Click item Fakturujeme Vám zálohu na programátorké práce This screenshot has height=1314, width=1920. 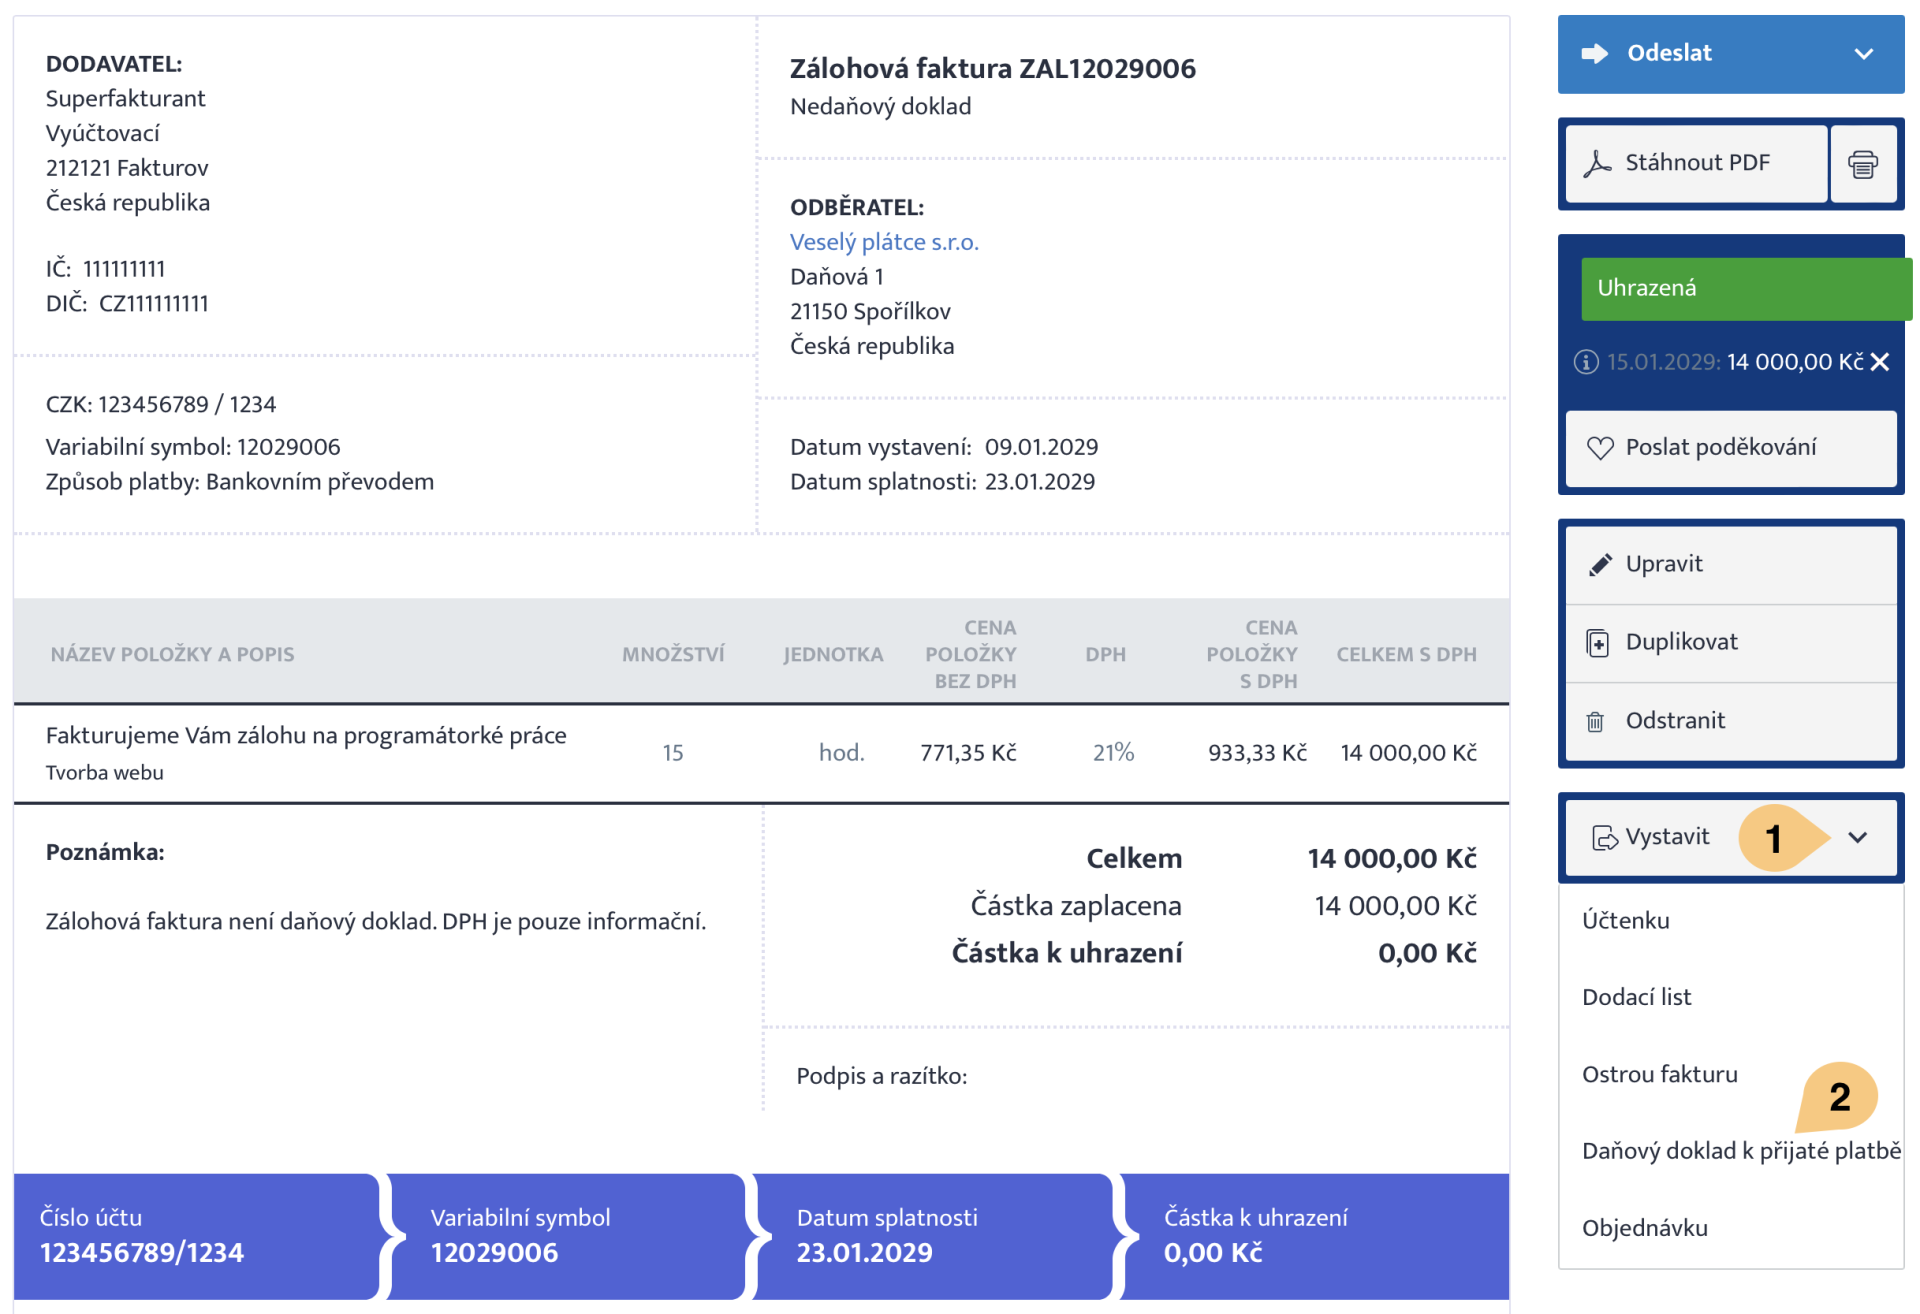306,736
